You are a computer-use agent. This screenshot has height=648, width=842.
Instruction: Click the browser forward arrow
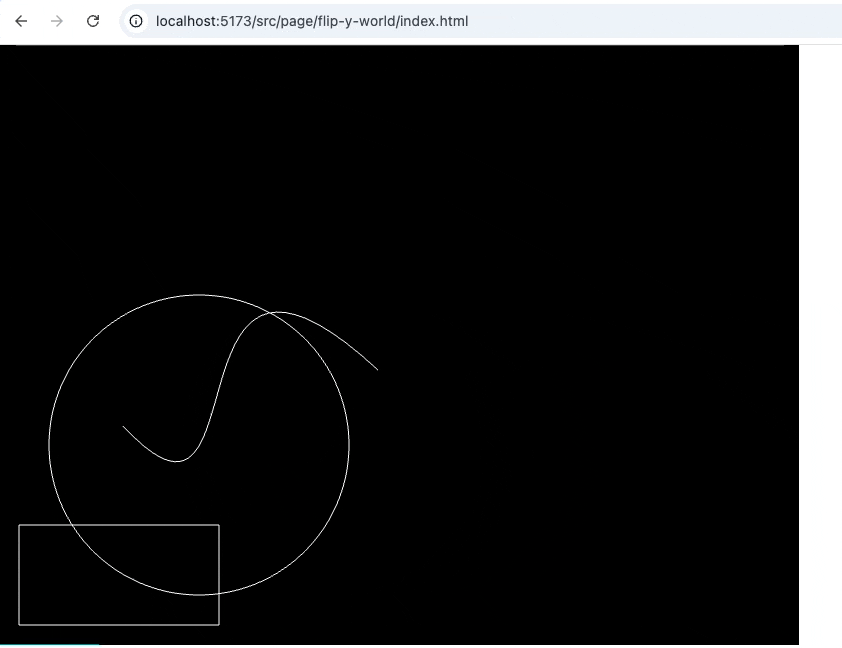(57, 21)
